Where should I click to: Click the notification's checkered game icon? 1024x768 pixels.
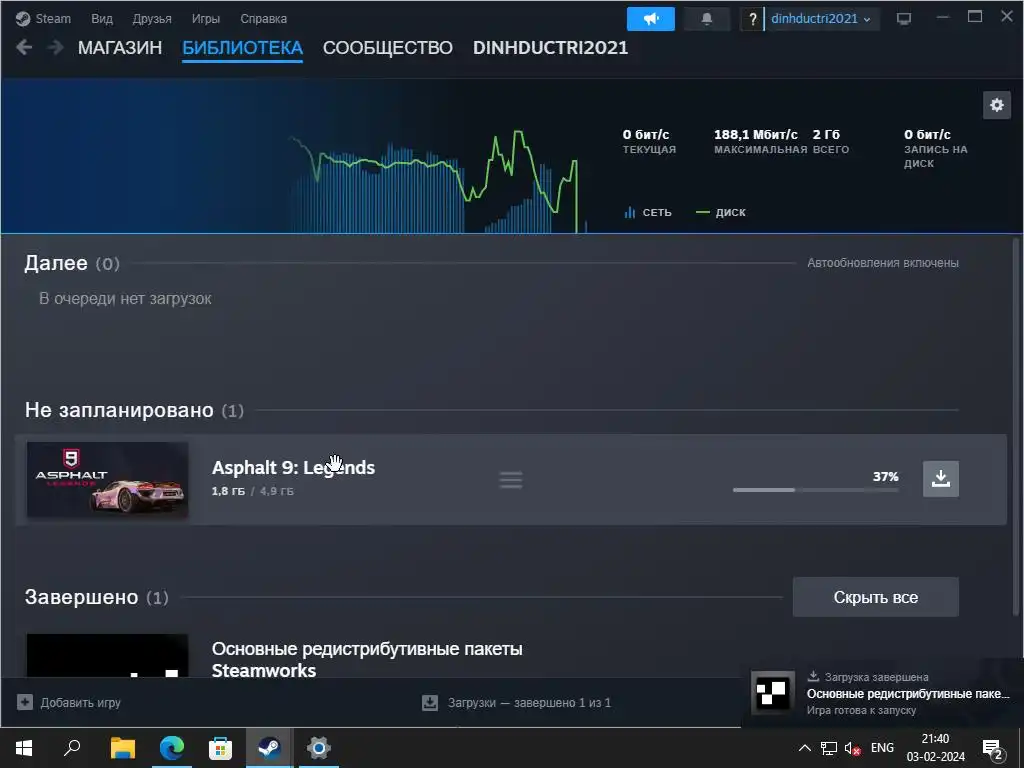tap(773, 693)
